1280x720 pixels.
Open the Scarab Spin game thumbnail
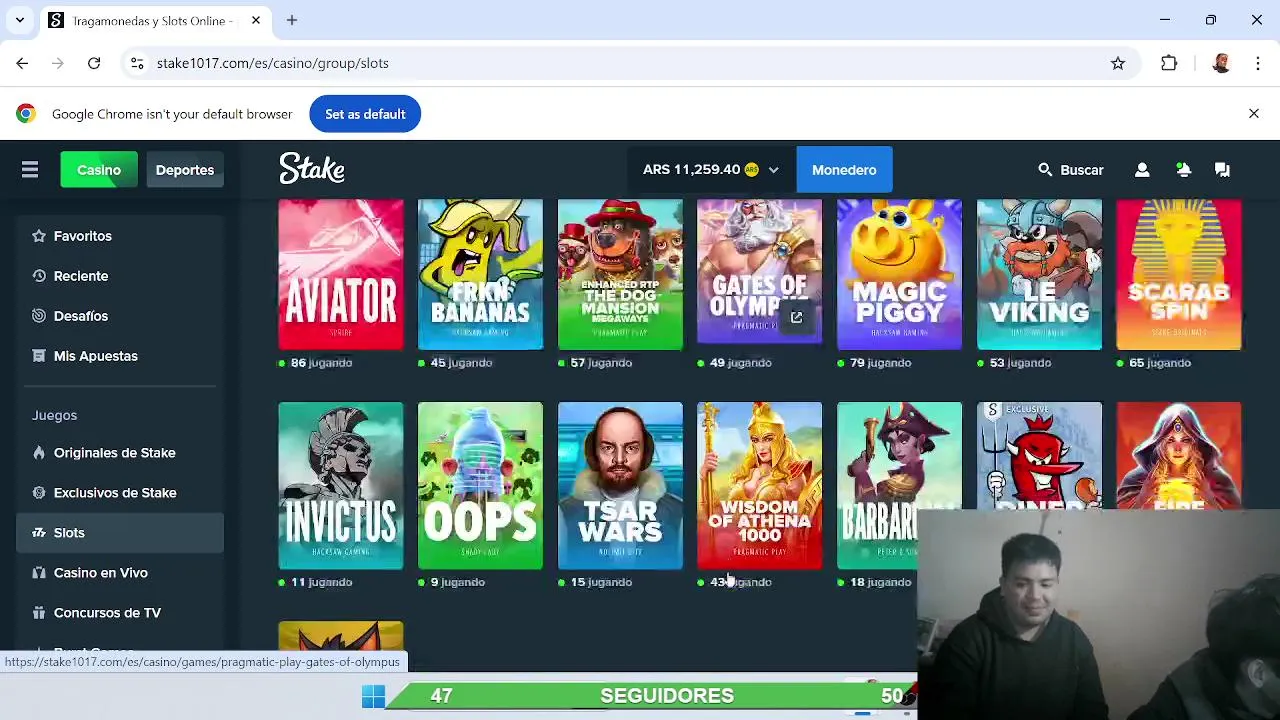(x=1179, y=275)
